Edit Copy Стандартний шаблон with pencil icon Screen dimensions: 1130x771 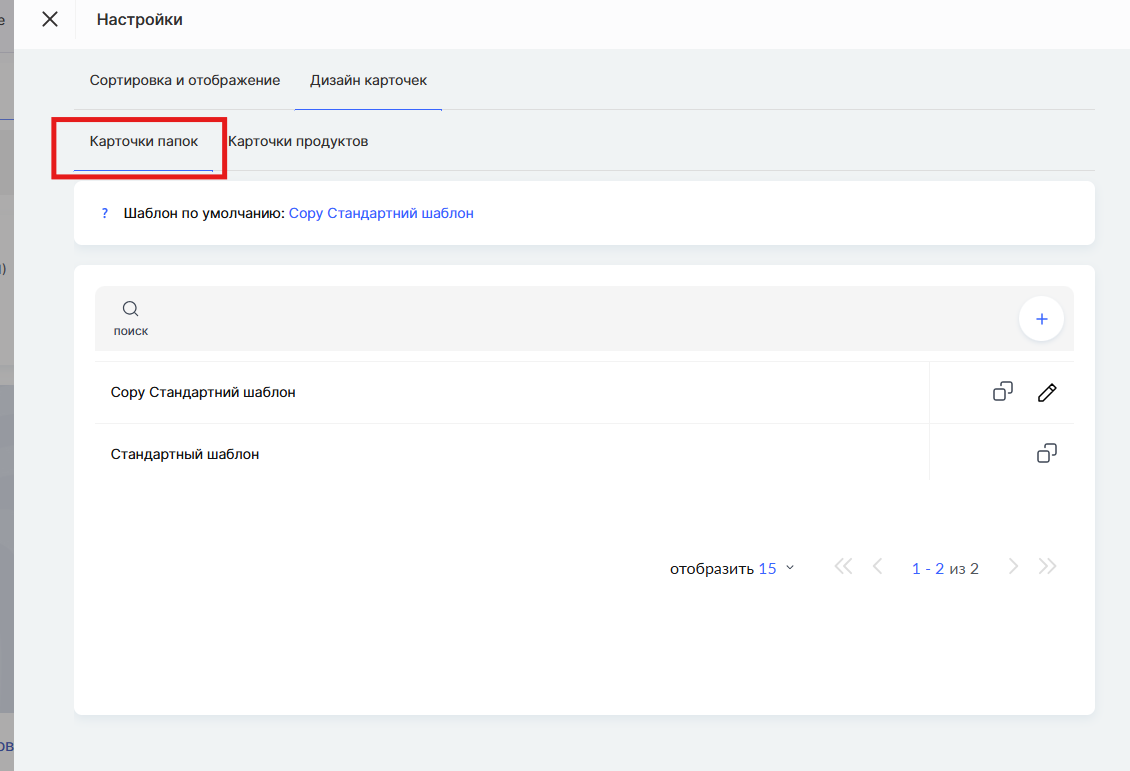pos(1047,392)
